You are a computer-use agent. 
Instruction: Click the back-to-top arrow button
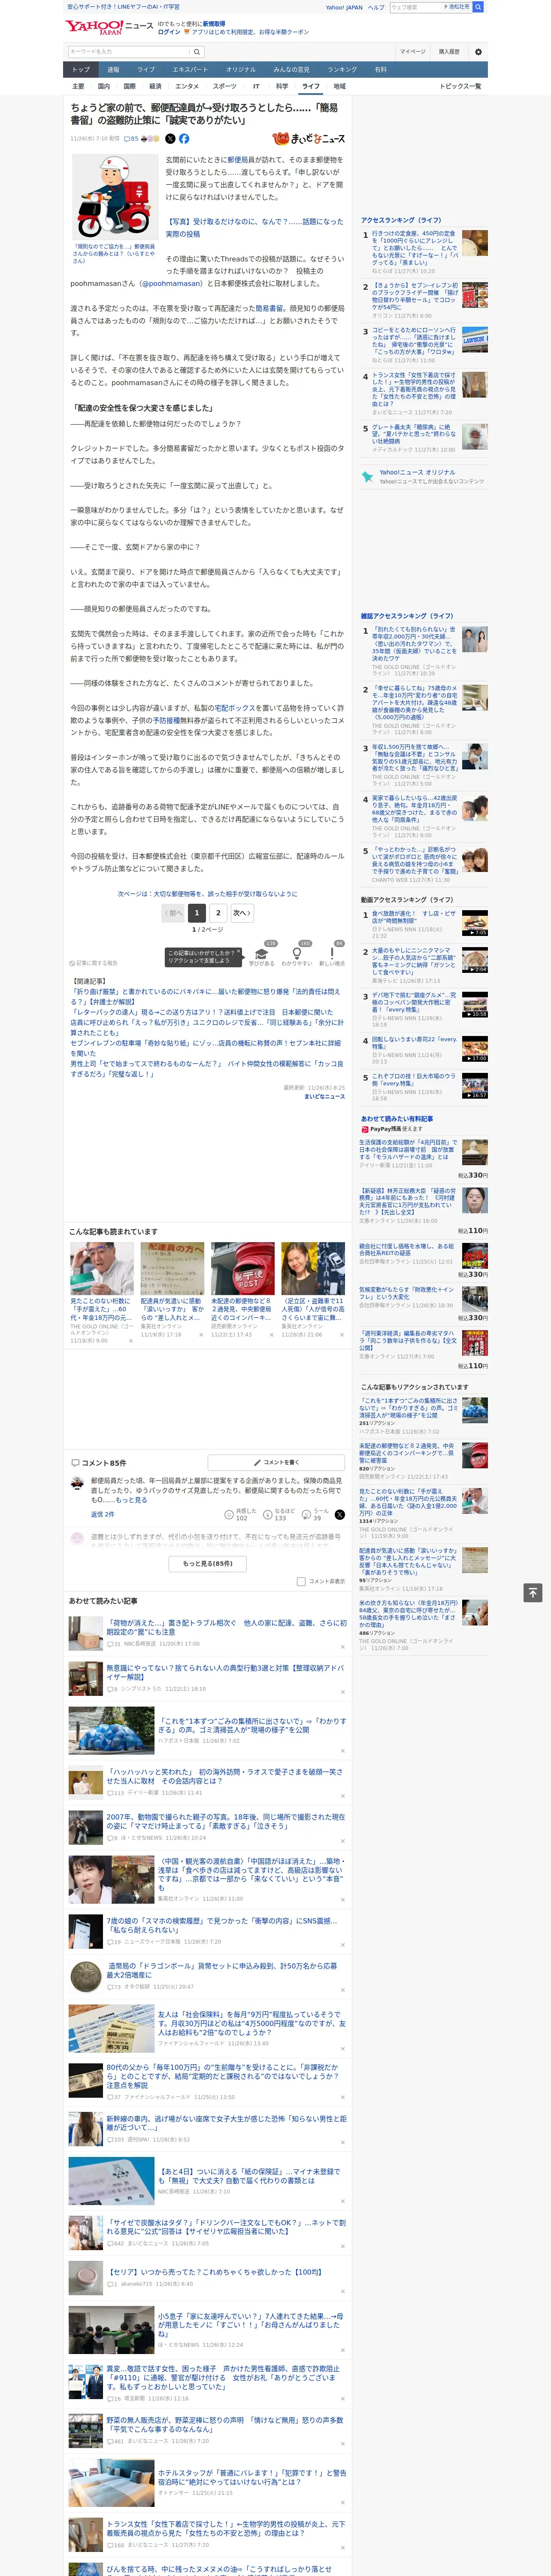coord(533,1592)
